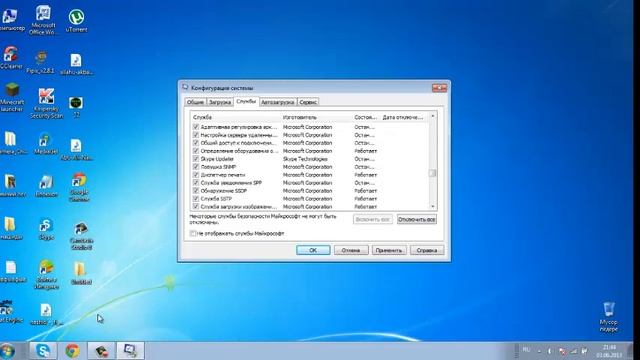Open the Skype desktop shortcut
This screenshot has height=360, width=640.
point(46,229)
